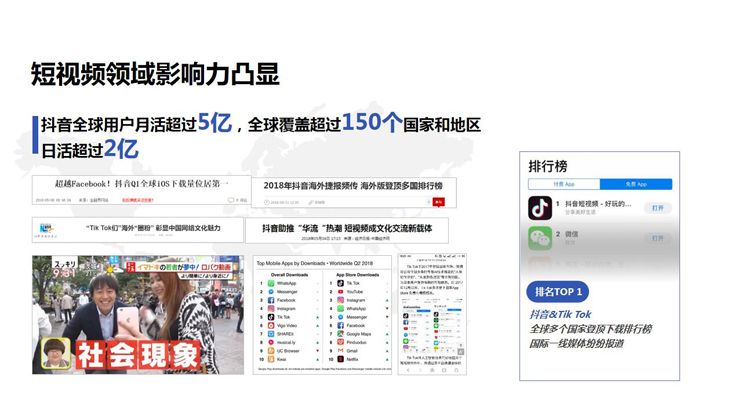Screen dimensions: 738x399
Task: Click the YouTube icon in App Store list
Action: [x=341, y=292]
